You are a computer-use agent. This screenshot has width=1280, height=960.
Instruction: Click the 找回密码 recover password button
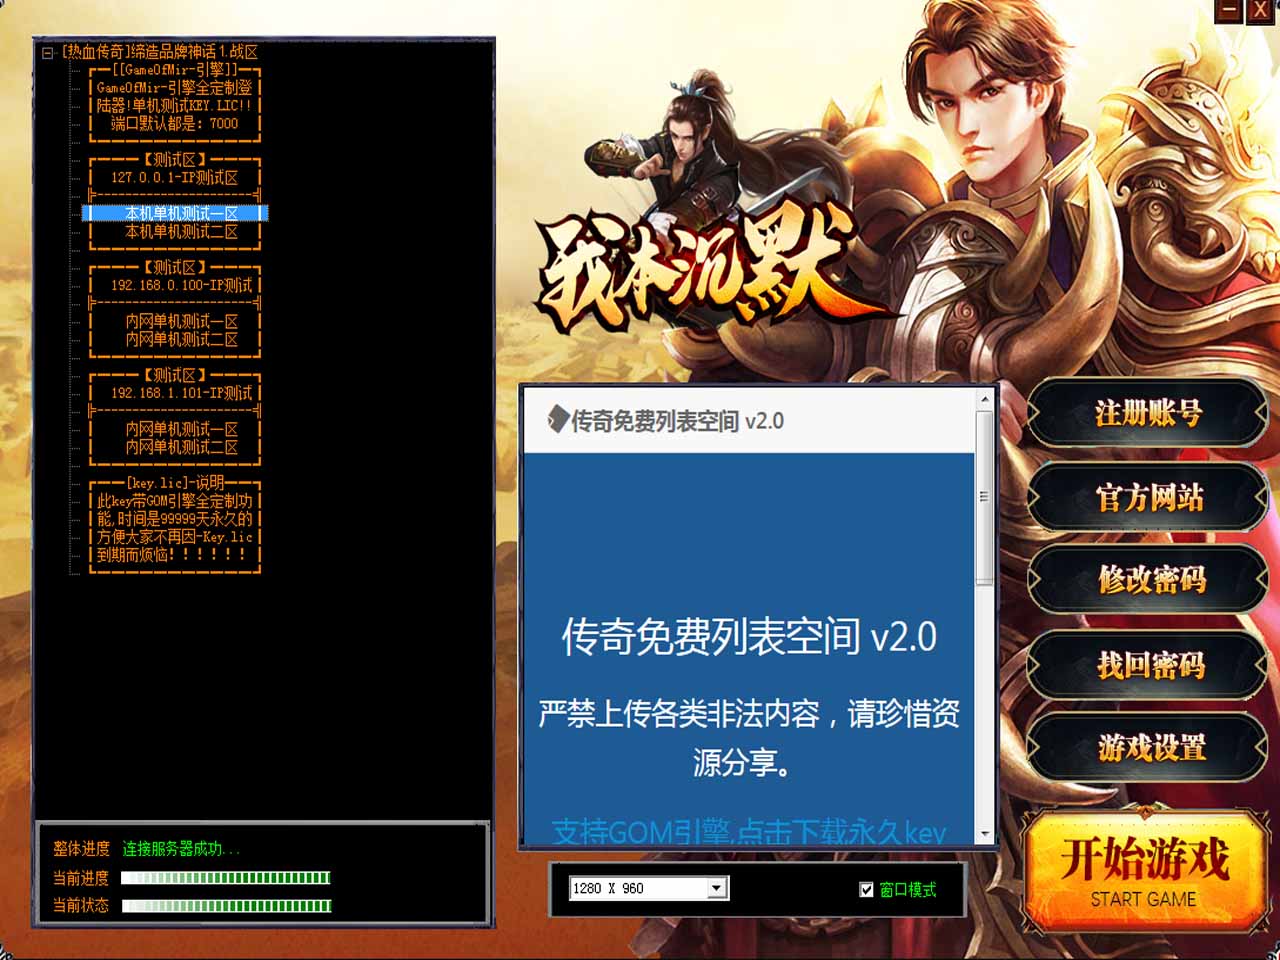pyautogui.click(x=1148, y=665)
